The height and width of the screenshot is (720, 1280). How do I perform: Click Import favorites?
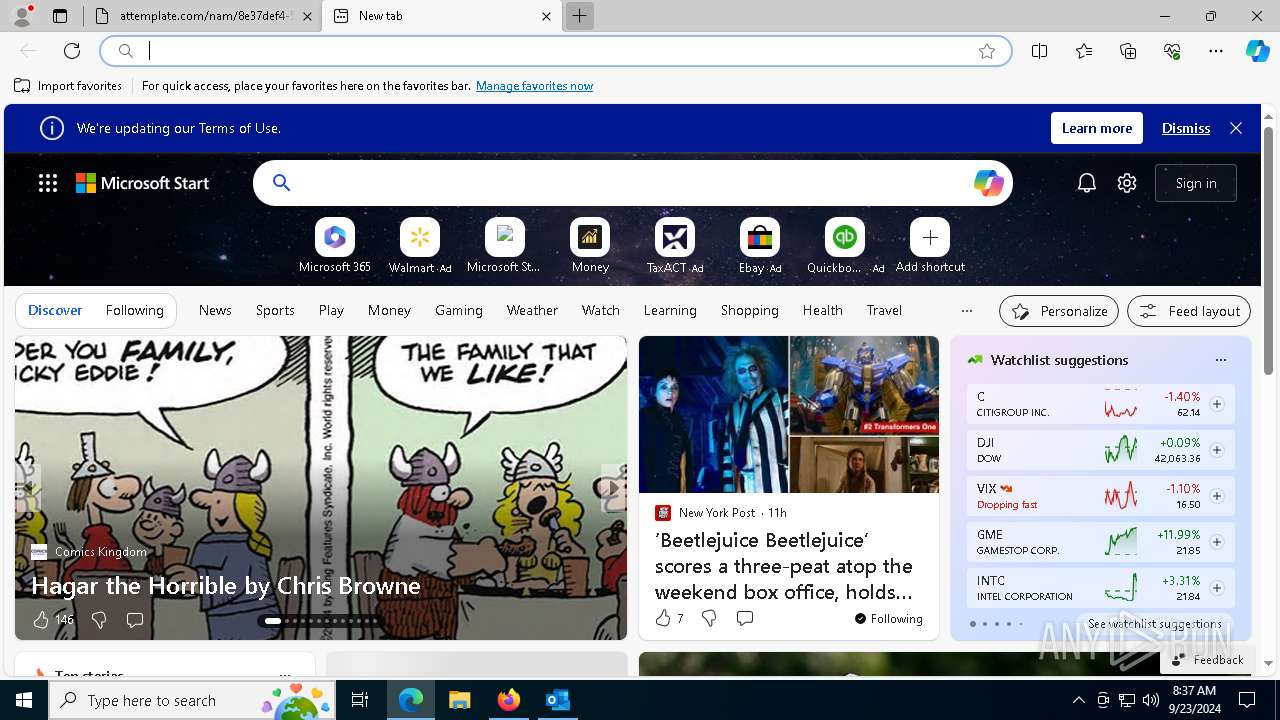pyautogui.click(x=68, y=86)
